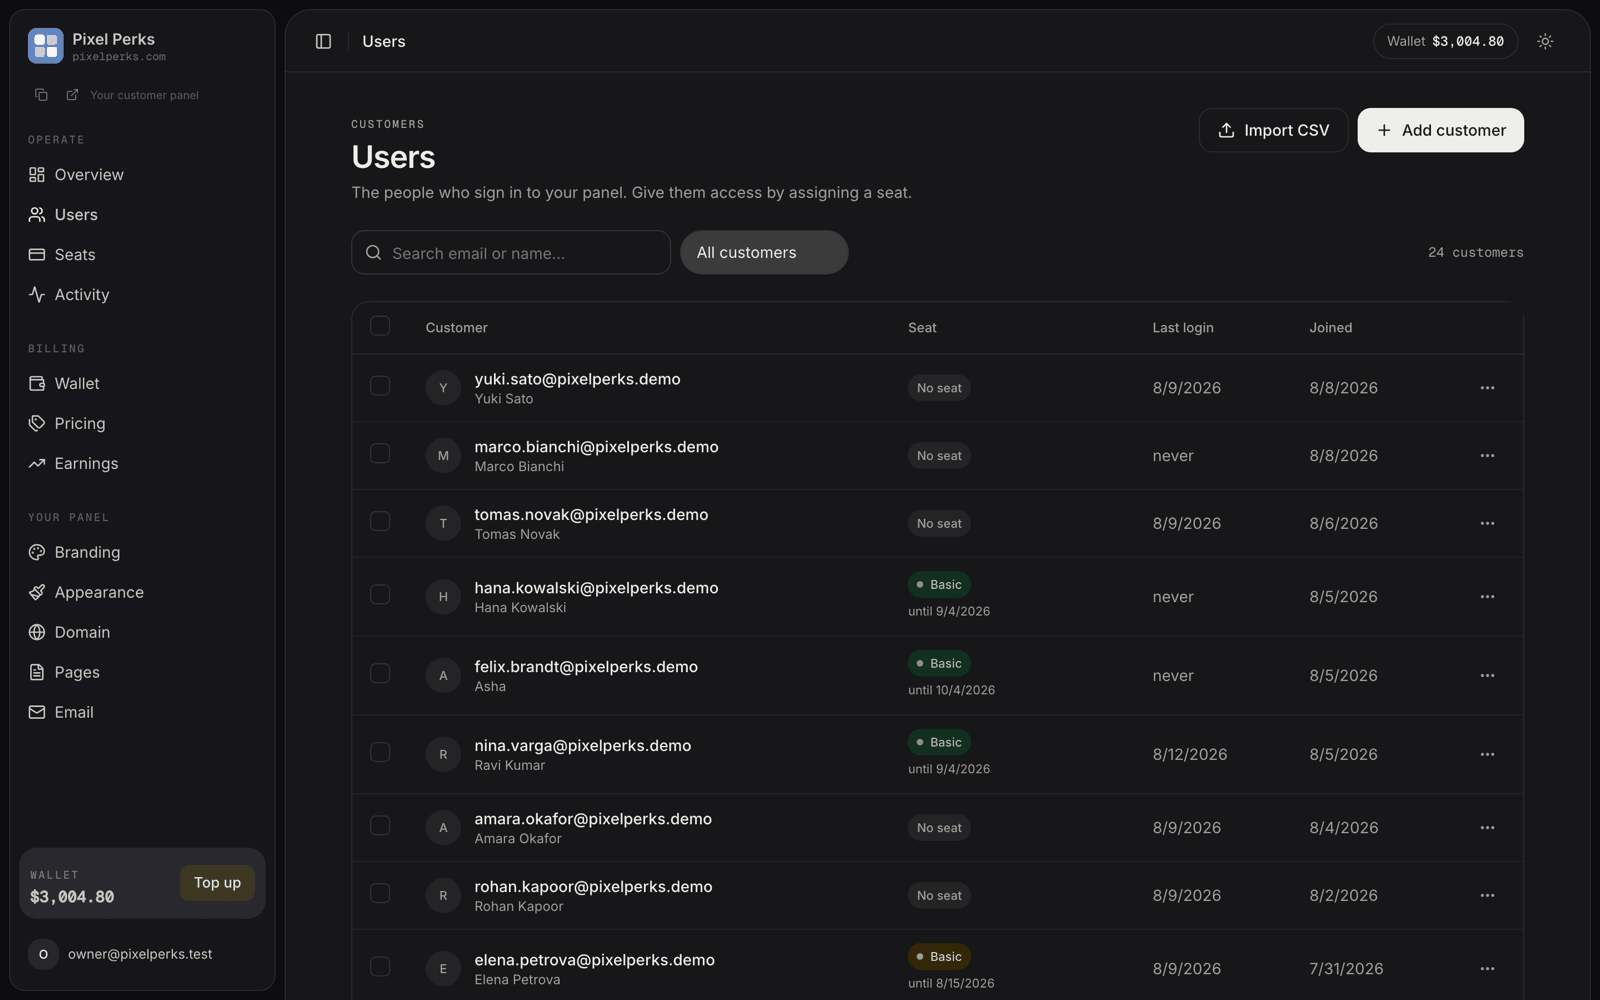The width and height of the screenshot is (1600, 1000).
Task: Check the nina.varga row checkbox
Action: point(380,753)
